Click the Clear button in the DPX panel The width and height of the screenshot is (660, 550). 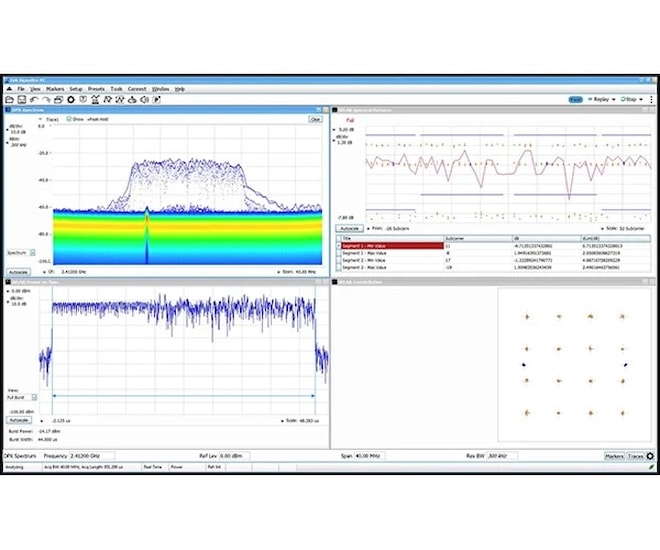[x=314, y=118]
